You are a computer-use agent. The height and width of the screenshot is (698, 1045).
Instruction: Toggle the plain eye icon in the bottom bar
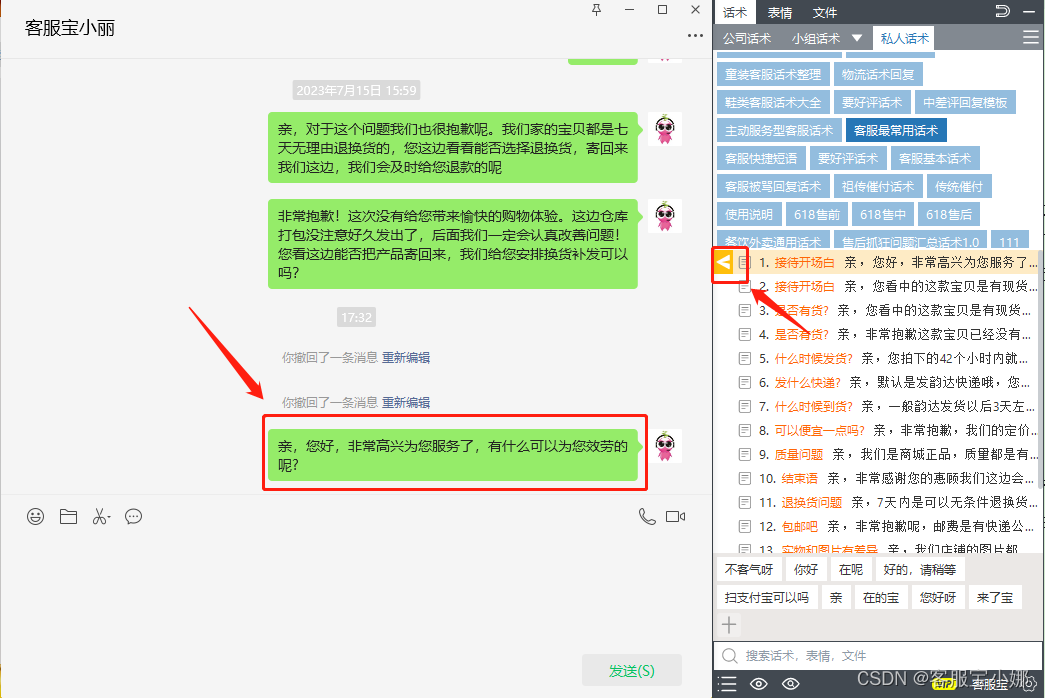pos(758,684)
